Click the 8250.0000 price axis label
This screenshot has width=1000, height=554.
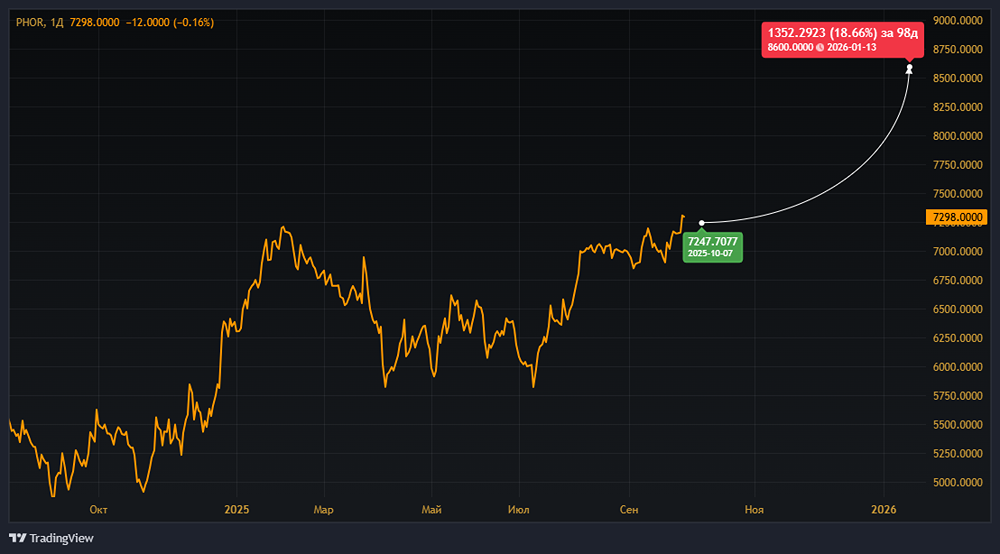coord(957,107)
